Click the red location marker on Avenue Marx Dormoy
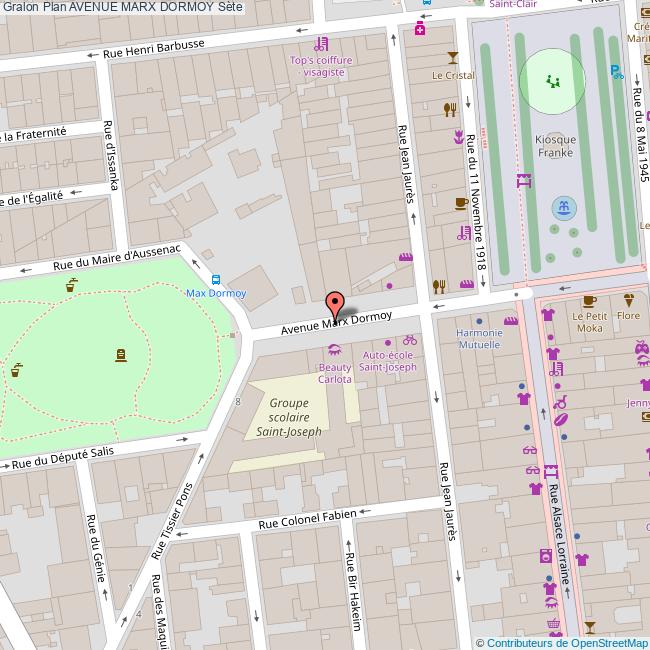The height and width of the screenshot is (650, 650). pos(335,304)
